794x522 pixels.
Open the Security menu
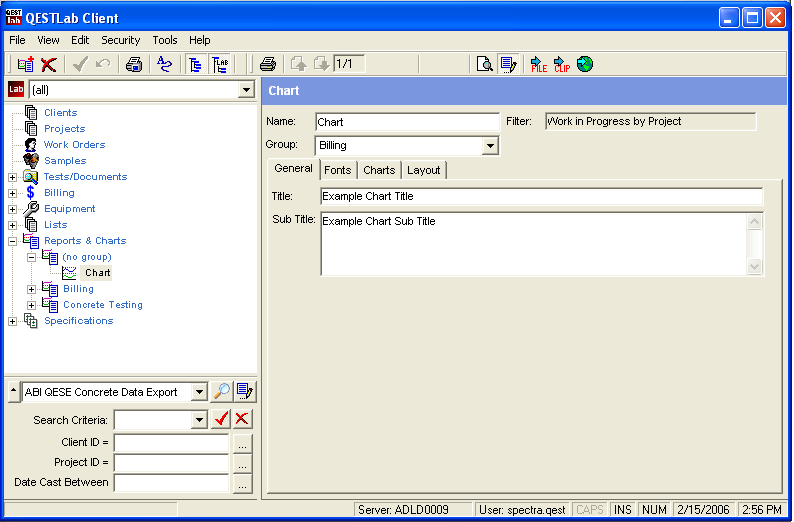click(120, 40)
